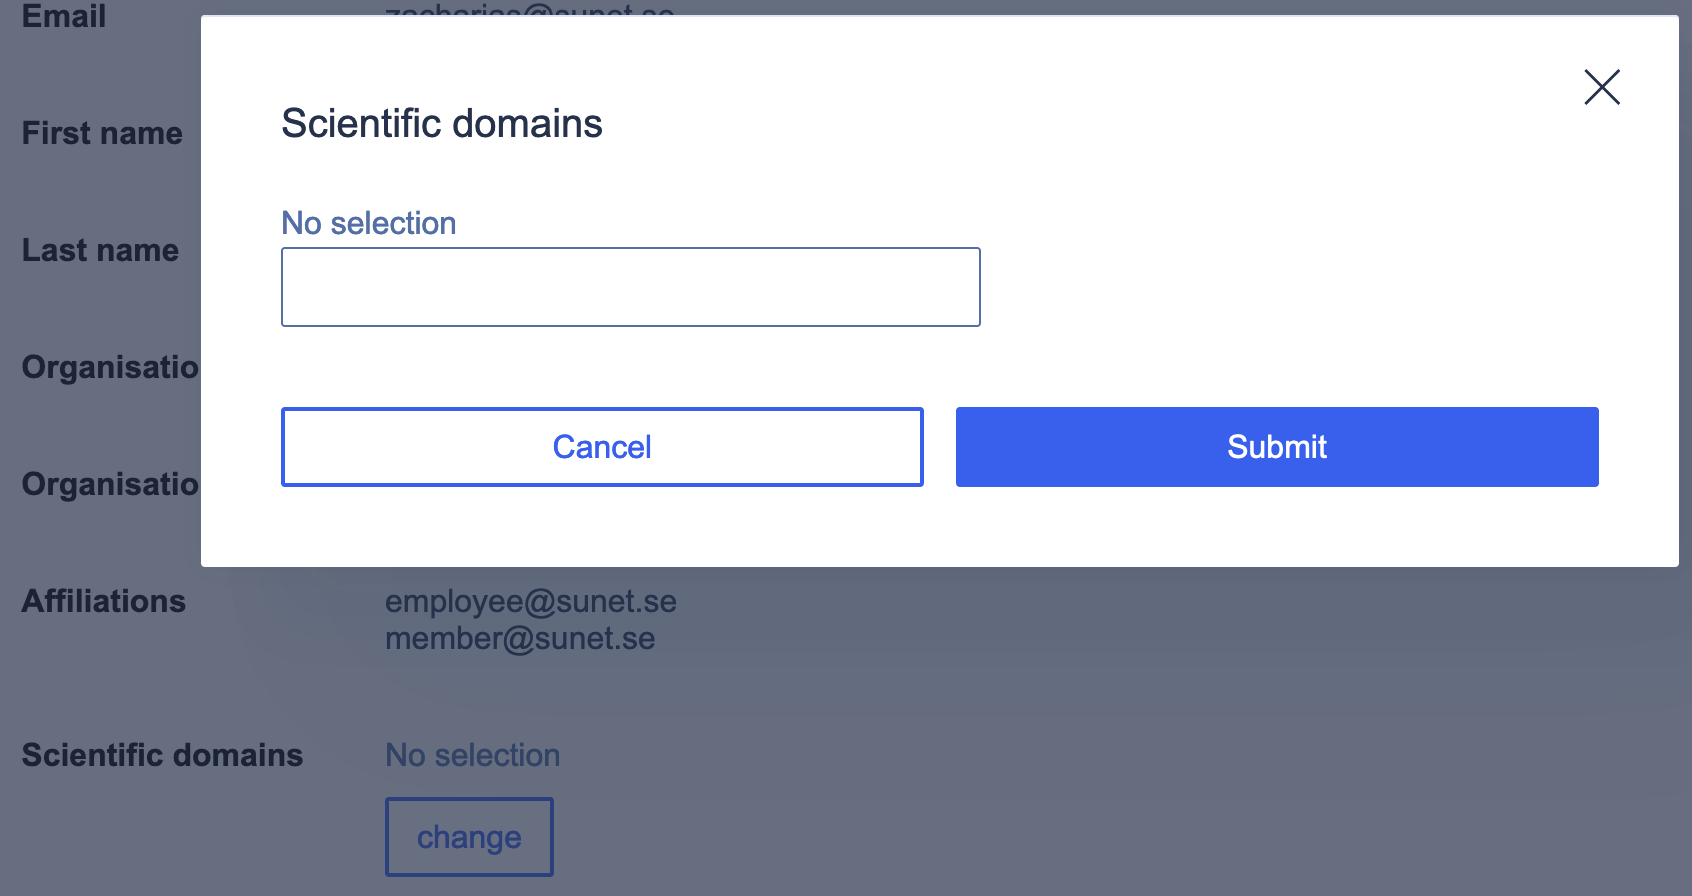
Task: Click the Email field label
Action: [x=64, y=15]
